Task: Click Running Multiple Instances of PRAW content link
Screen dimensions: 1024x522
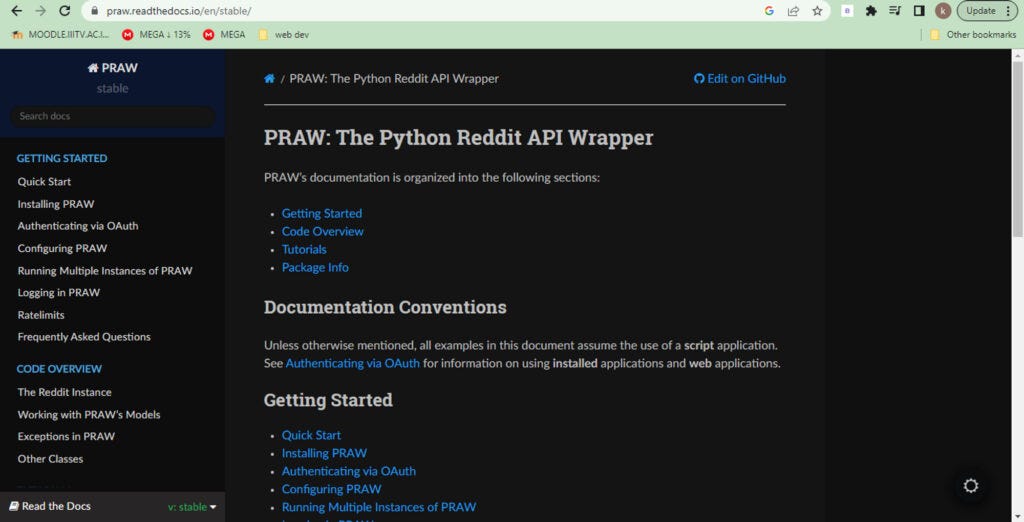Action: [379, 507]
